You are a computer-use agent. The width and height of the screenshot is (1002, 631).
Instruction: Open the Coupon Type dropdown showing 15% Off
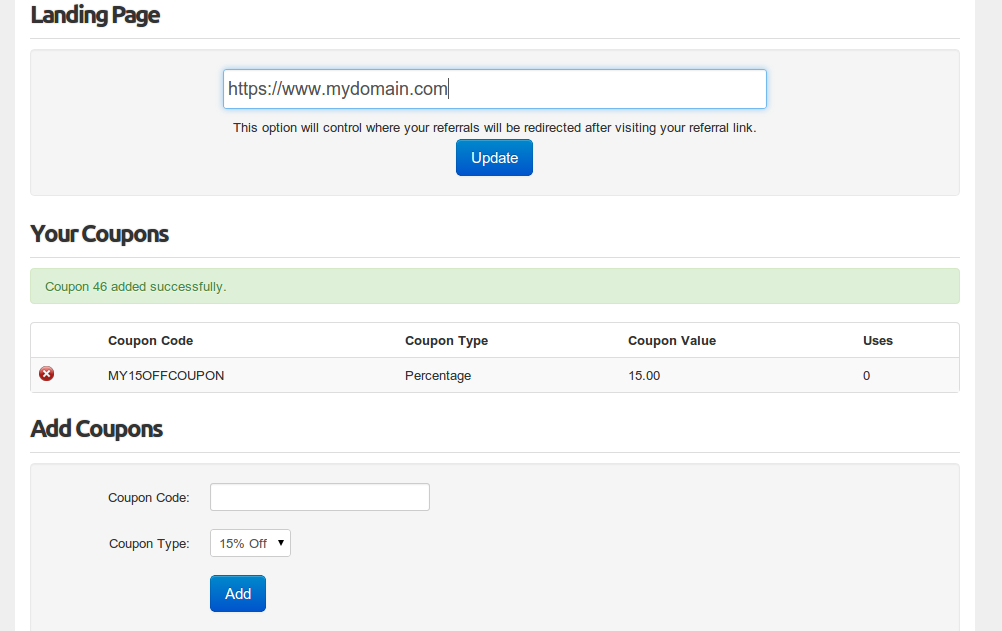tap(250, 543)
